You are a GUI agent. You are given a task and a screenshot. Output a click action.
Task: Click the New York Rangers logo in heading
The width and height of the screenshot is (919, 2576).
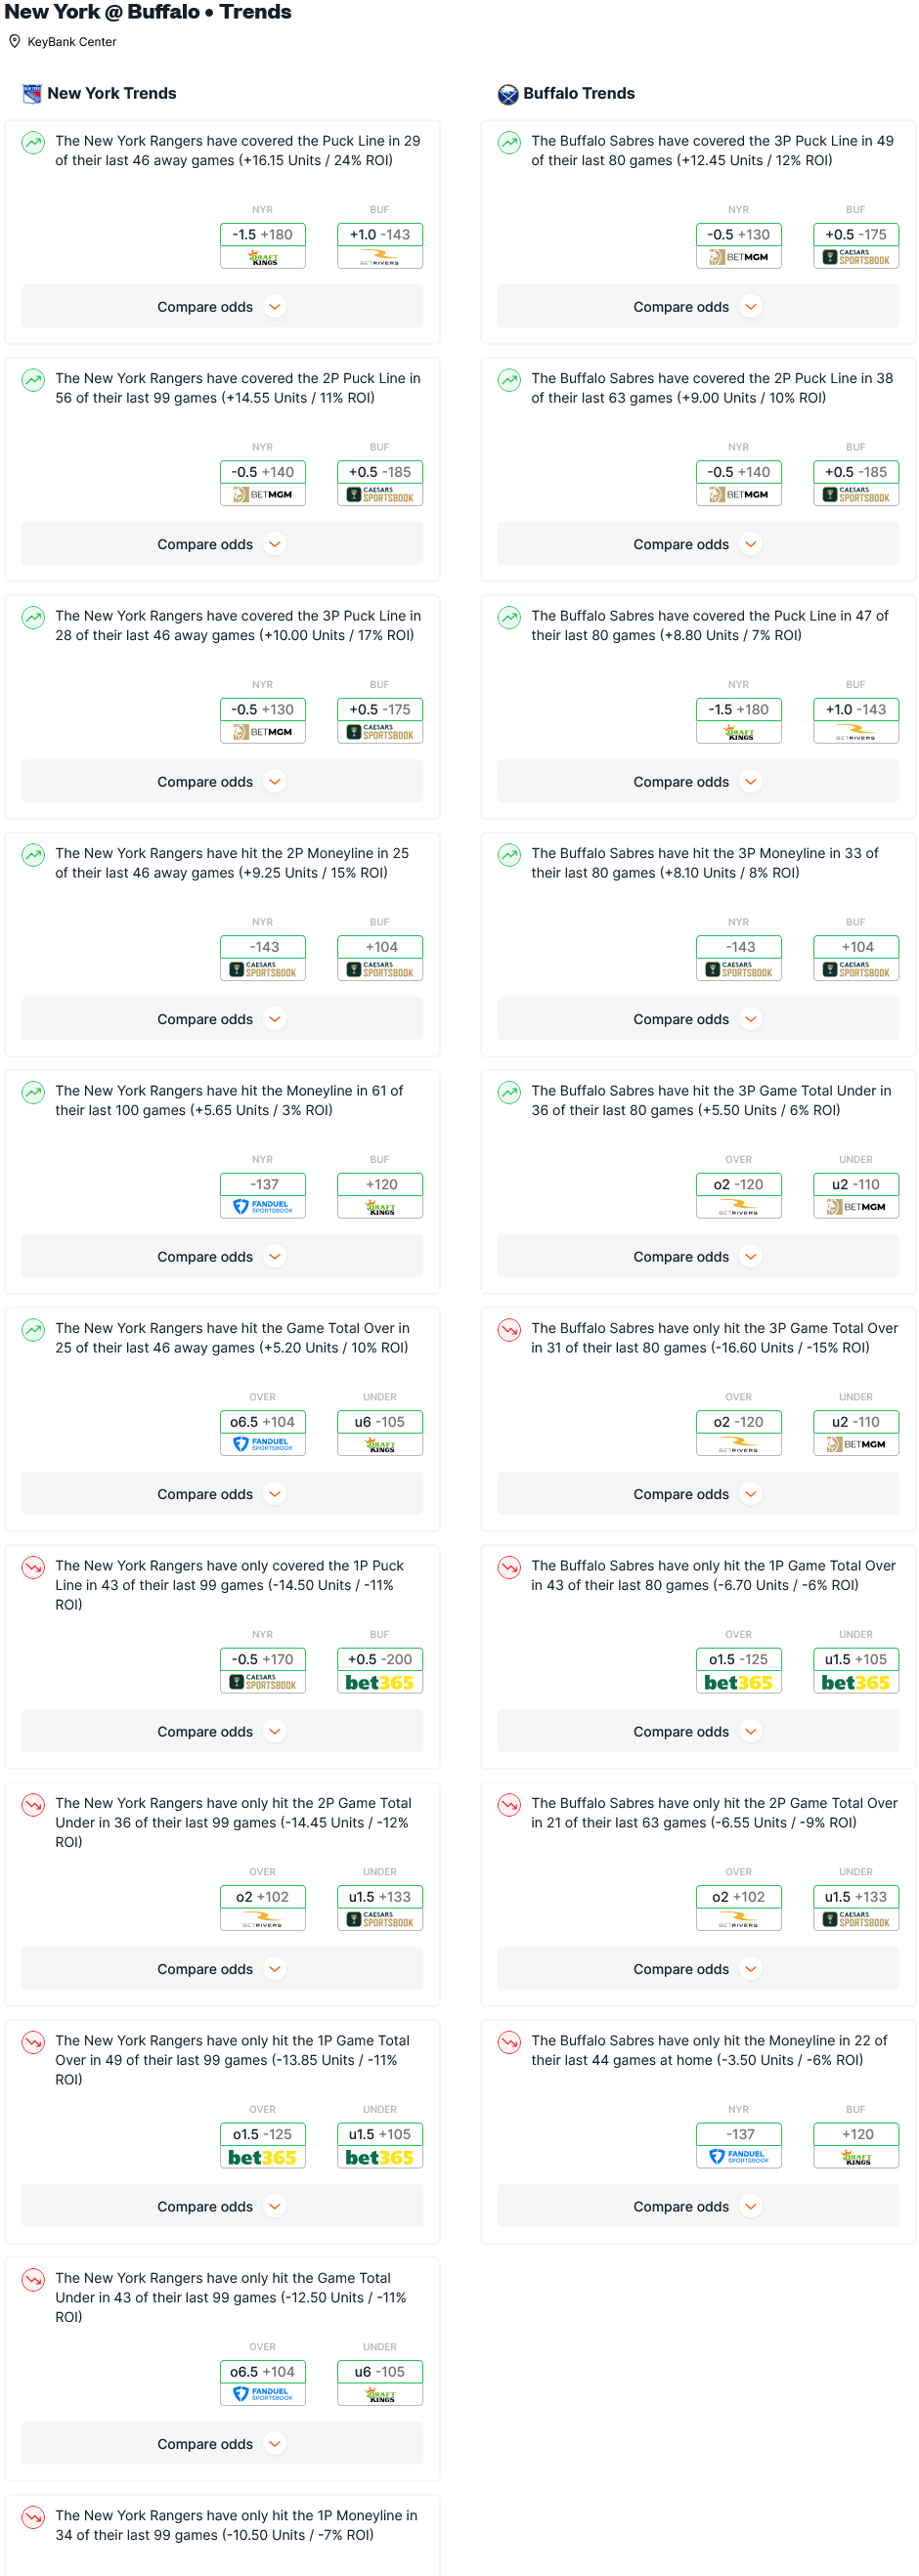[x=32, y=94]
